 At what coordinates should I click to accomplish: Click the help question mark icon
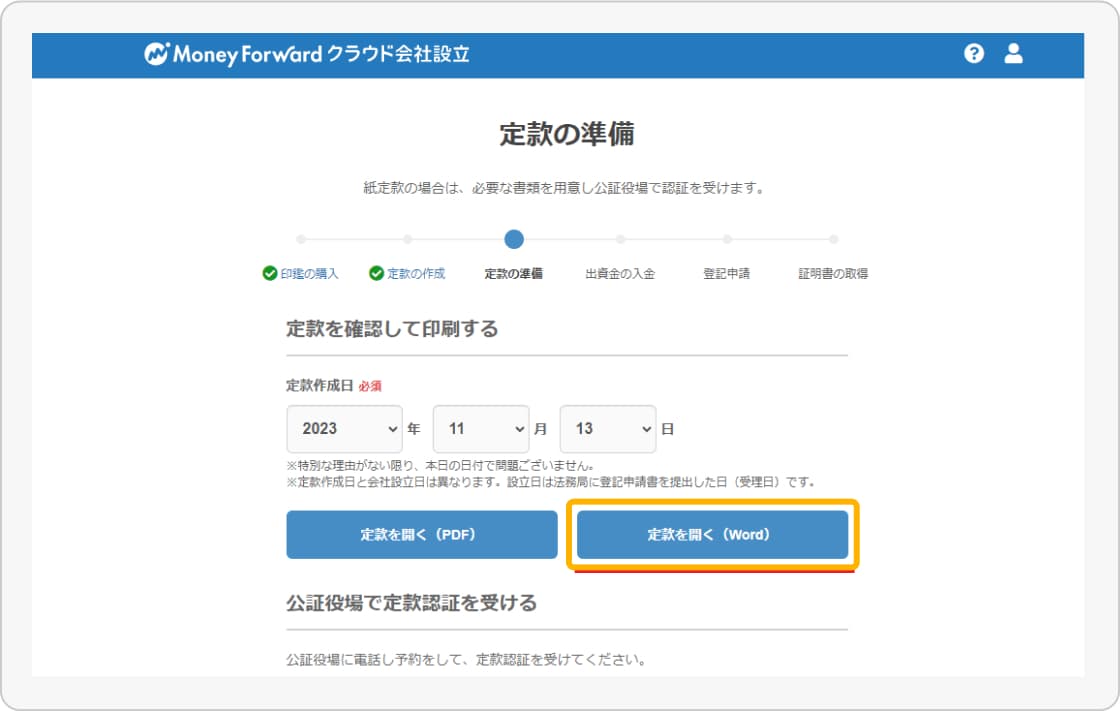coord(974,54)
